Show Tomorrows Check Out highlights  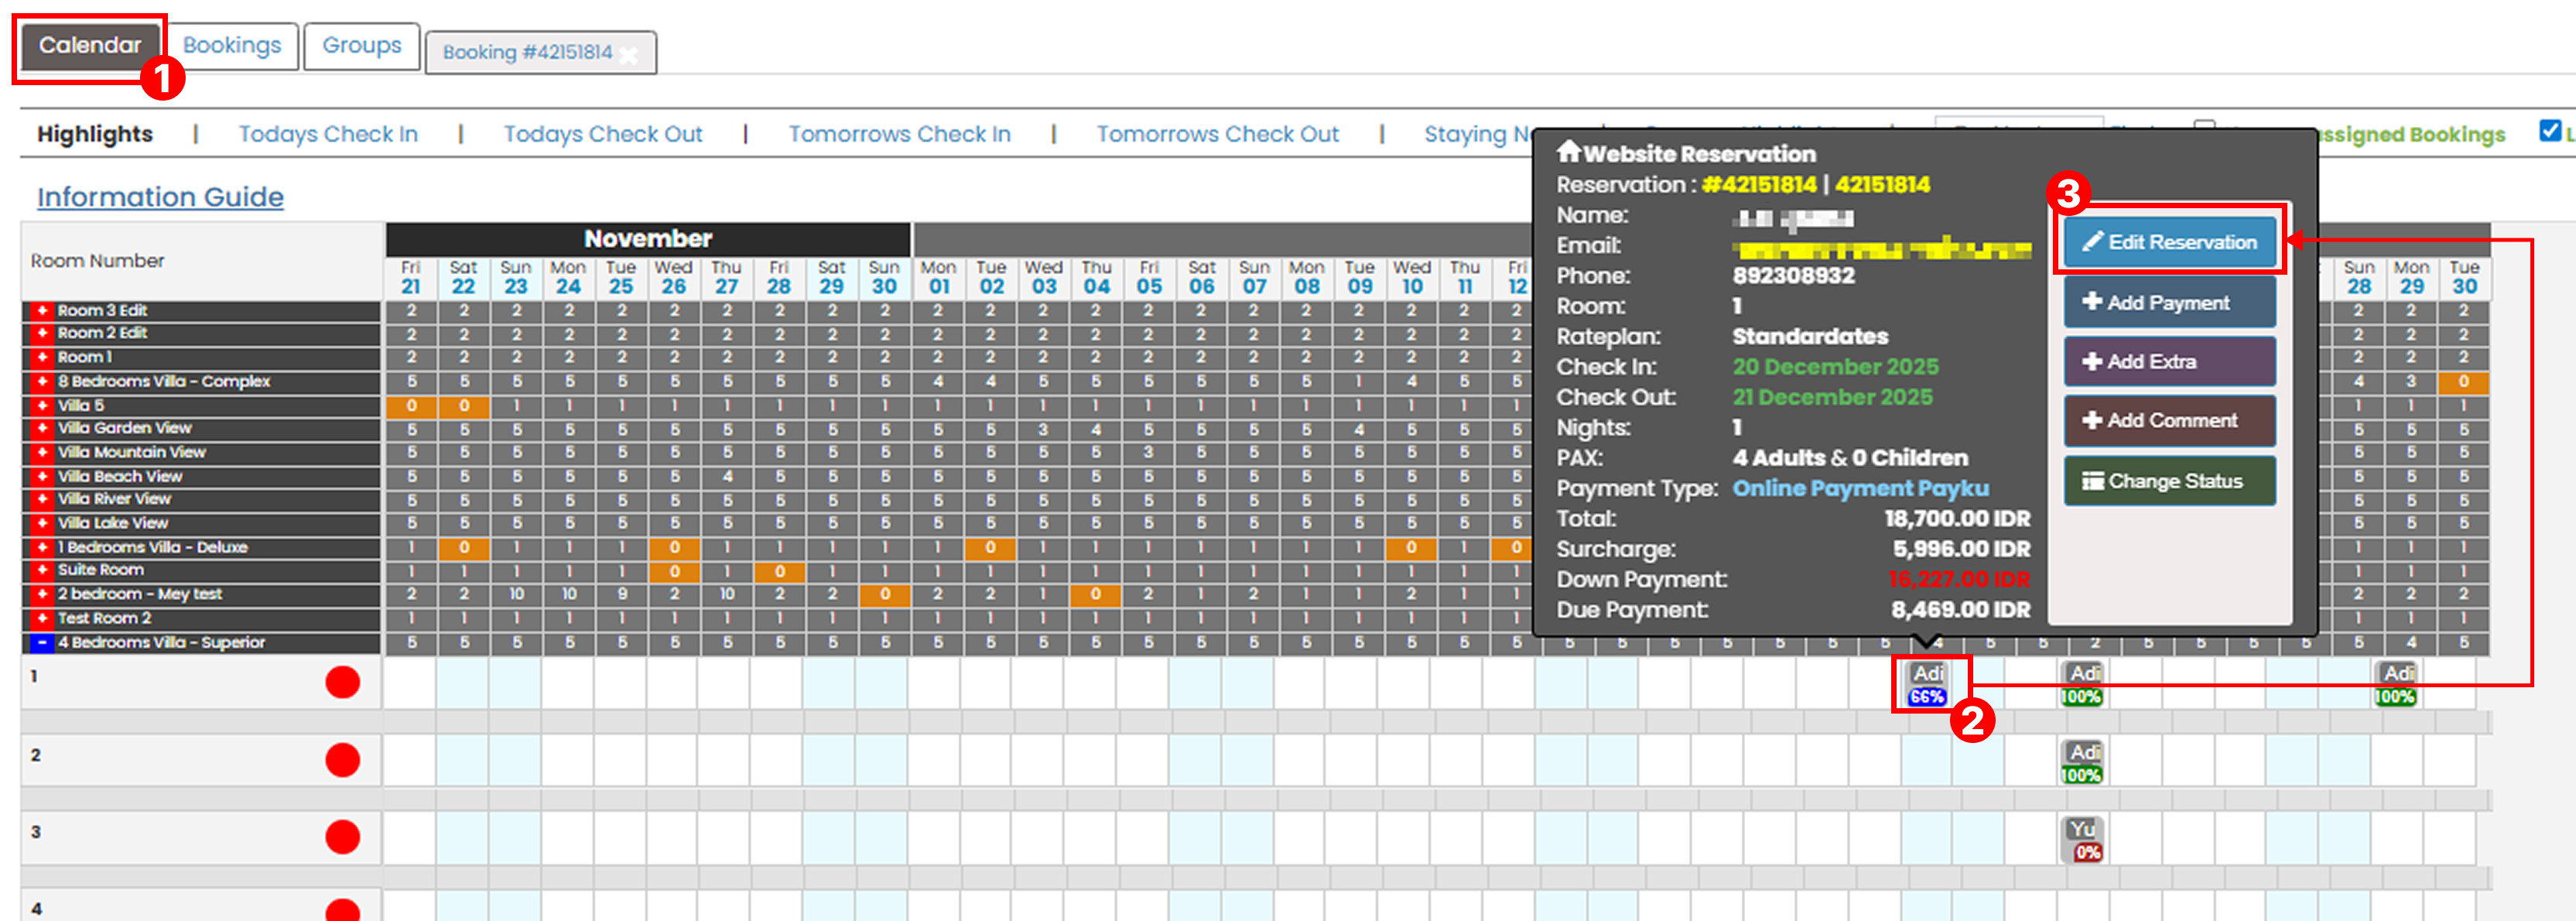(x=1217, y=134)
